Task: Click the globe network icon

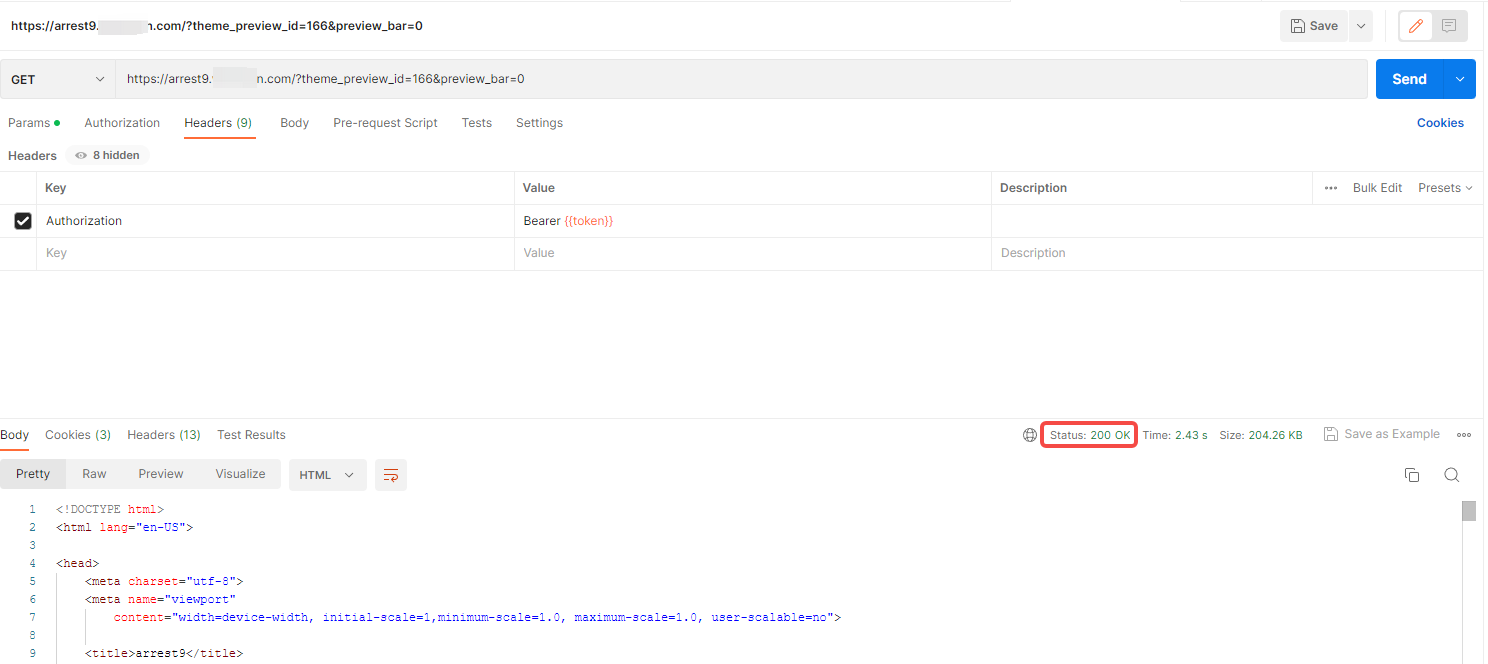Action: tap(1030, 435)
